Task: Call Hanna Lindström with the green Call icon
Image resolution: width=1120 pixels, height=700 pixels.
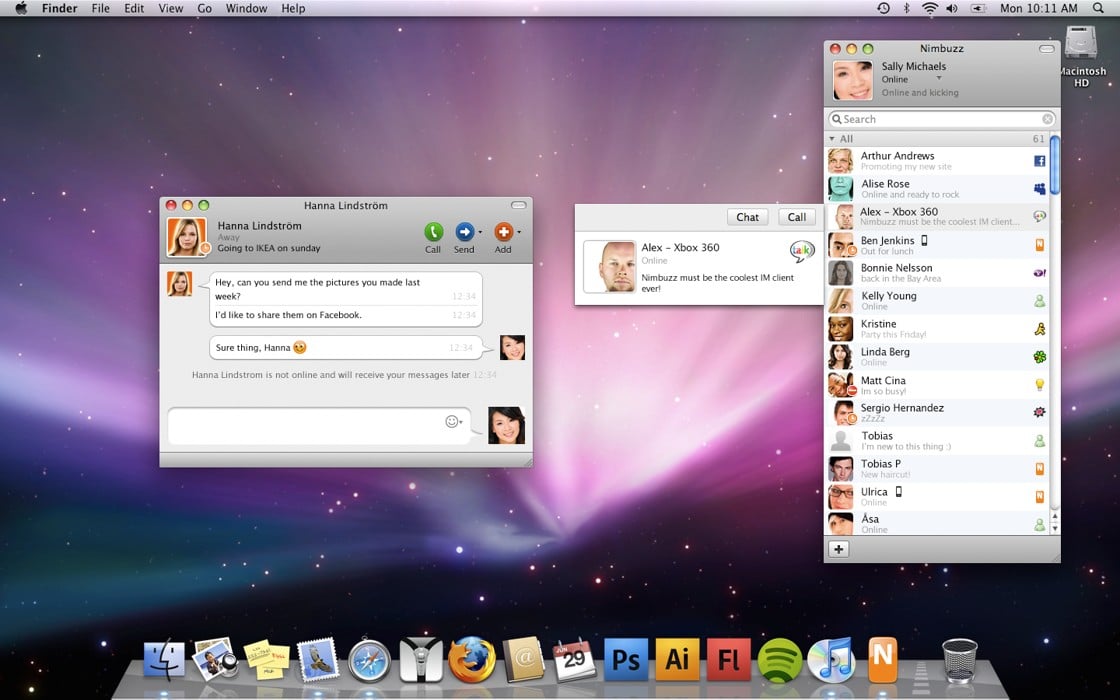Action: coord(433,232)
